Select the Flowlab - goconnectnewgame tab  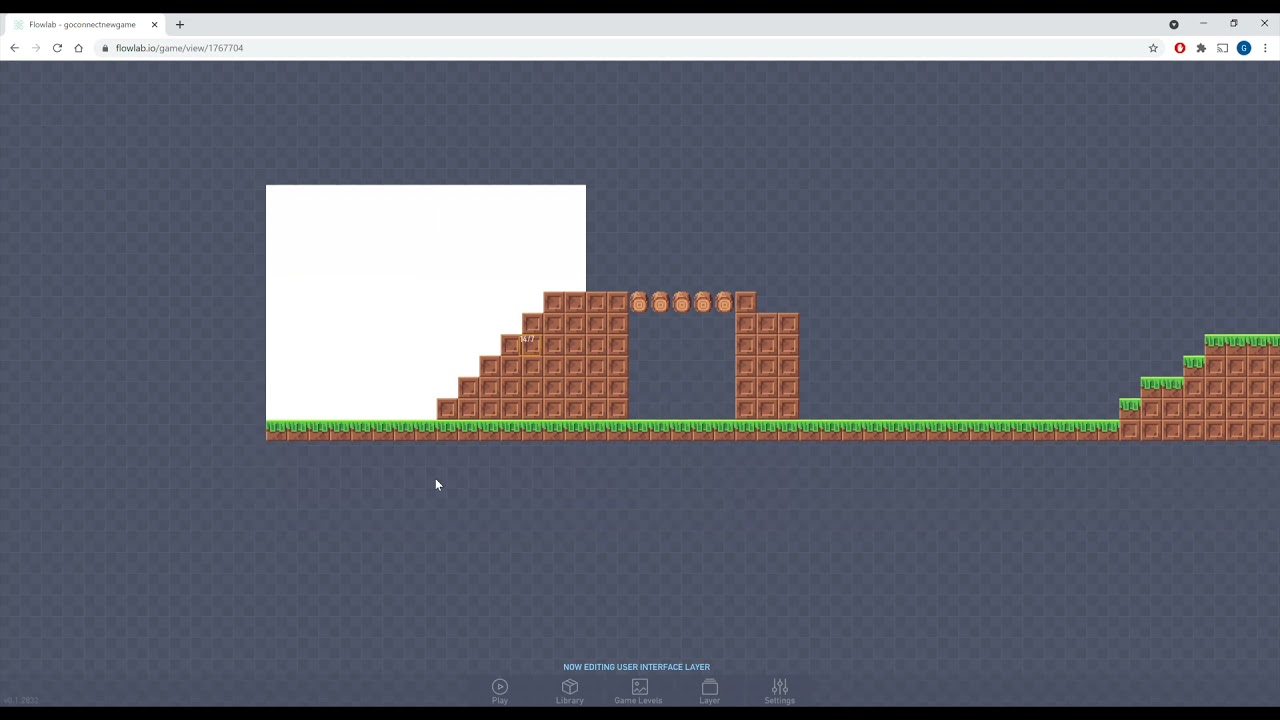(x=84, y=24)
